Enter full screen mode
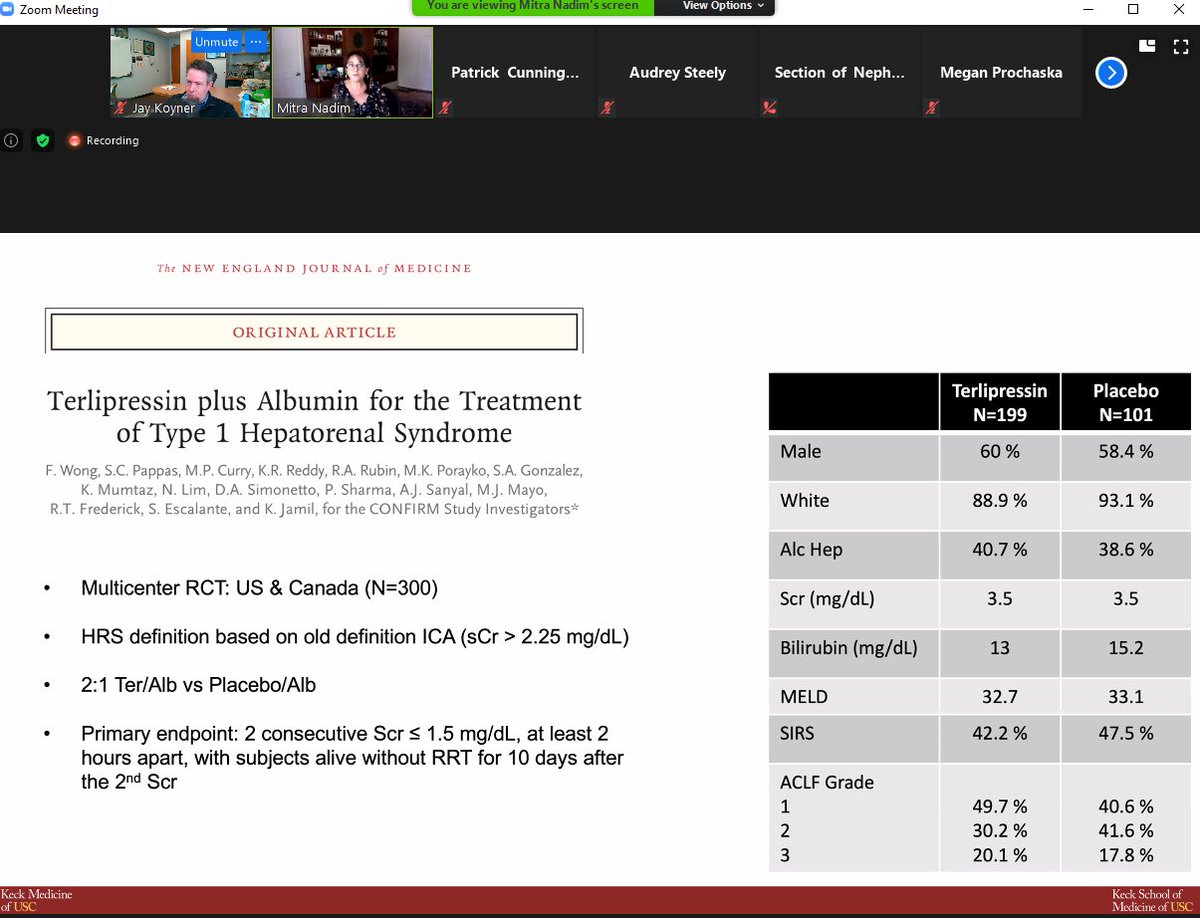 (x=1180, y=46)
